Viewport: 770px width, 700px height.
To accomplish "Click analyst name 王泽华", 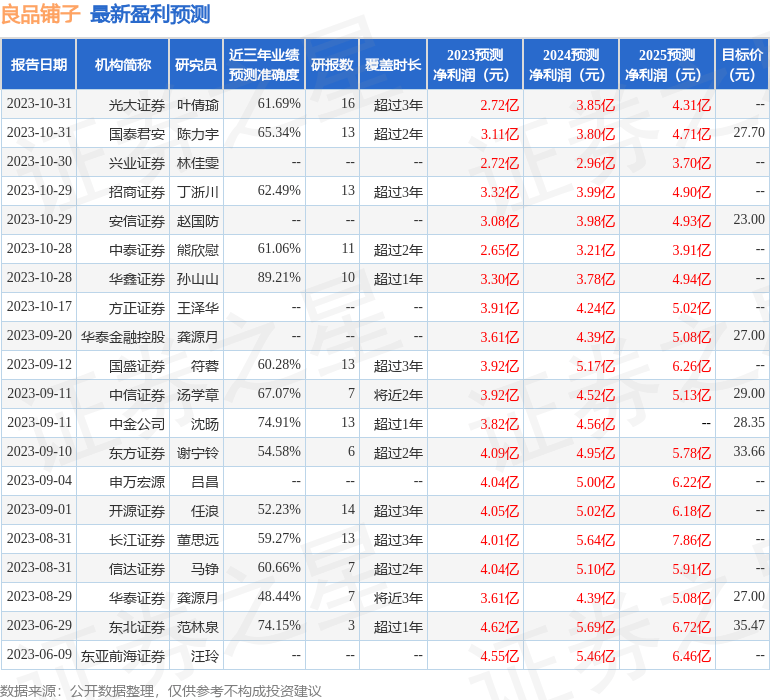I will 197,308.
